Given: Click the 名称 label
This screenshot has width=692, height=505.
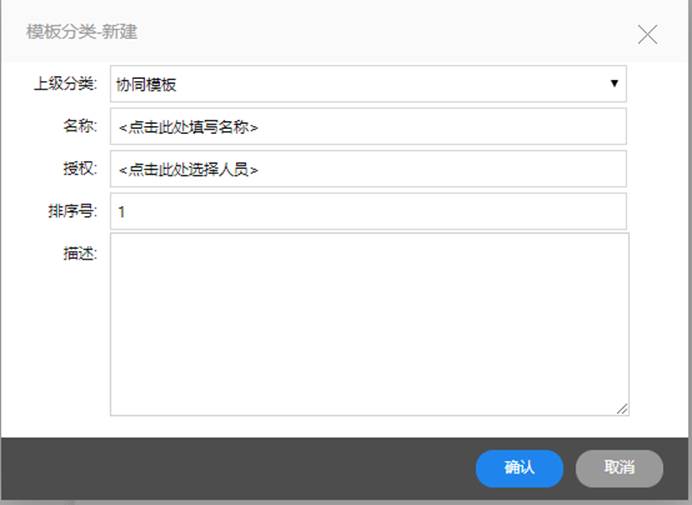Looking at the screenshot, I should coord(80,126).
